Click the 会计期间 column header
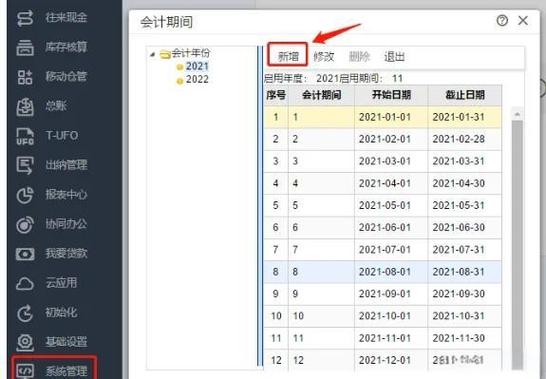546x379 pixels. pyautogui.click(x=321, y=95)
